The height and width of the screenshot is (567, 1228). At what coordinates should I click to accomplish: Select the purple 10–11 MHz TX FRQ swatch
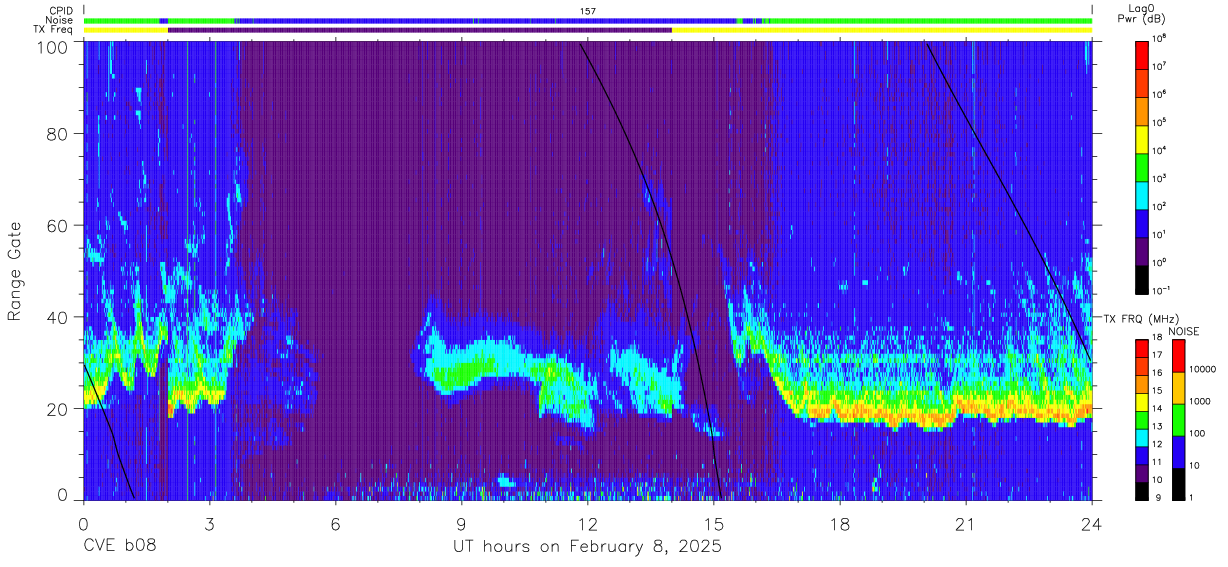(x=1142, y=473)
